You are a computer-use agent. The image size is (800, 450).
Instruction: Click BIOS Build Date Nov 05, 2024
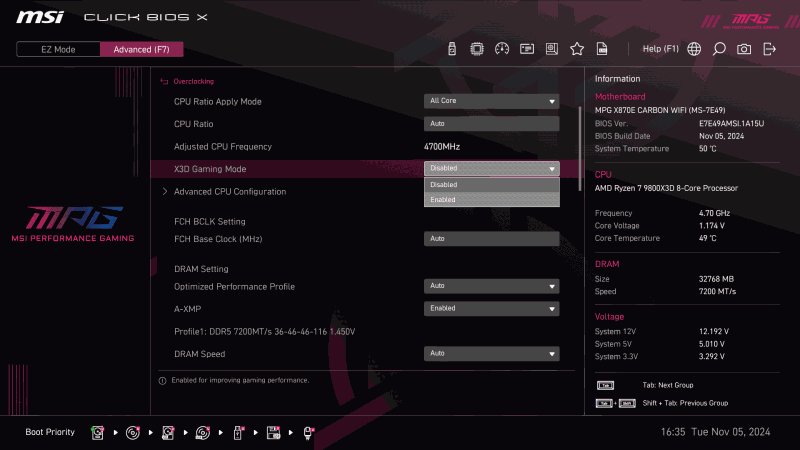721,136
